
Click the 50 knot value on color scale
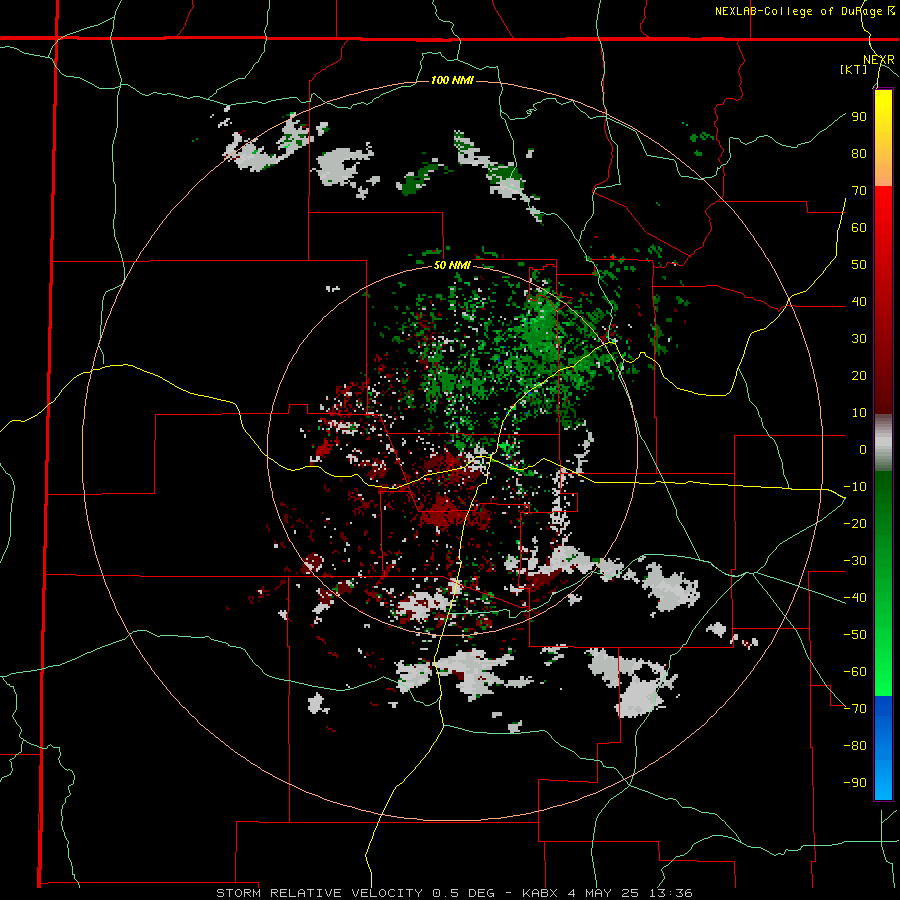(x=859, y=265)
